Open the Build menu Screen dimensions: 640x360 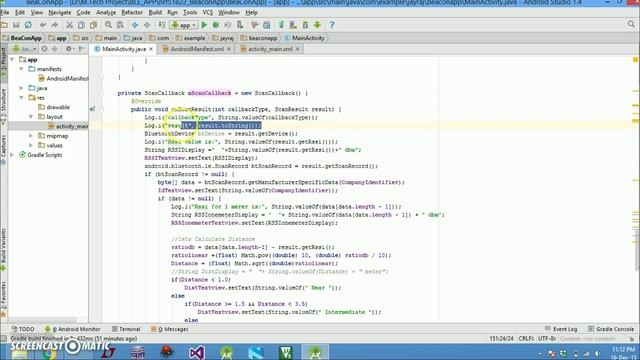[x=155, y=13]
